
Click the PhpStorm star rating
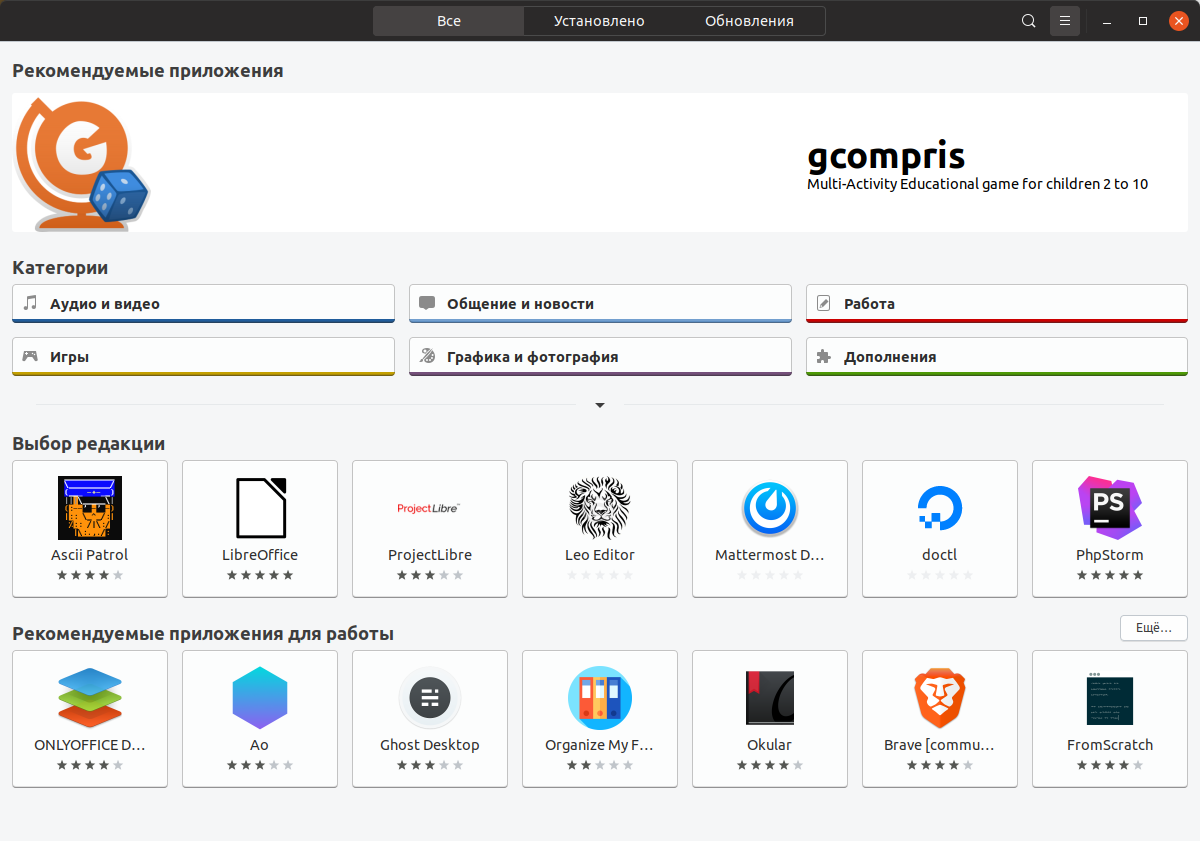1110,575
